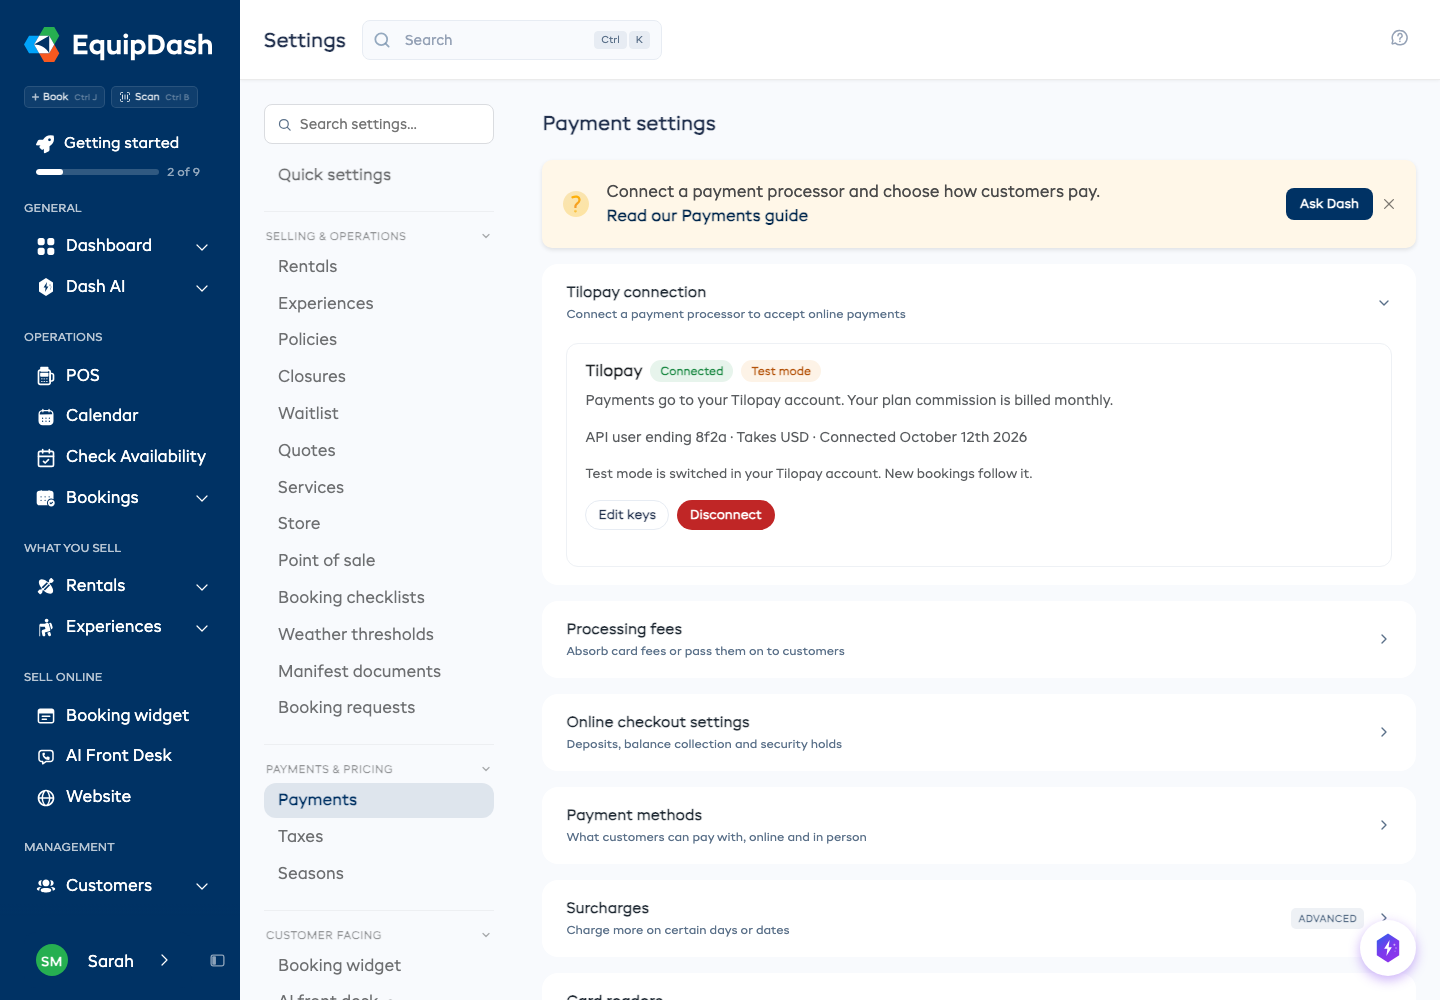Image resolution: width=1440 pixels, height=1000 pixels.
Task: Expand the Dashboard submenu chevron
Action: click(202, 247)
